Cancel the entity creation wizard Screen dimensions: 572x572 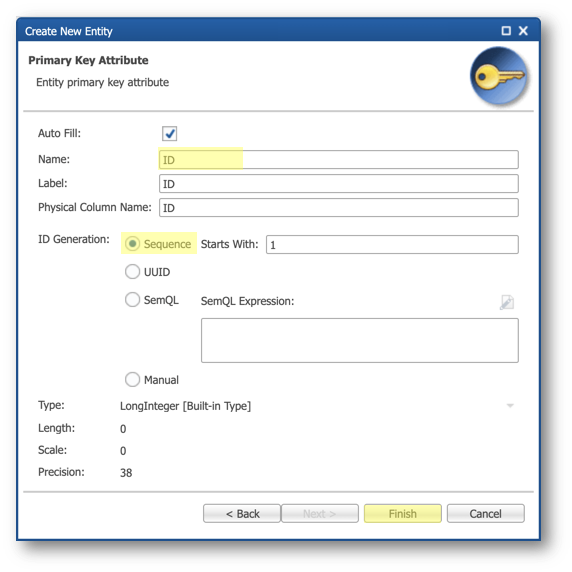(486, 514)
